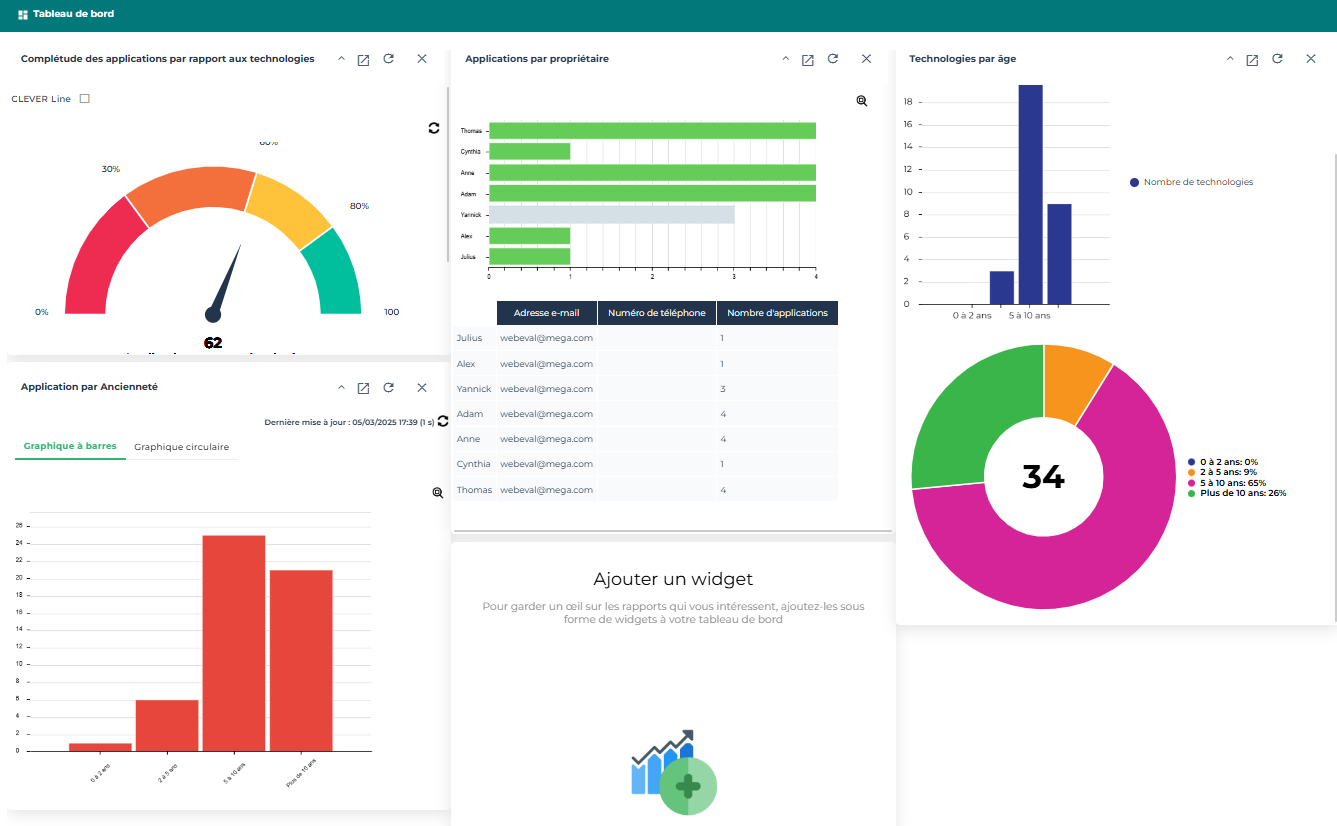Refresh the Technologies par âge widget
The image size is (1337, 826).
pyautogui.click(x=1277, y=59)
